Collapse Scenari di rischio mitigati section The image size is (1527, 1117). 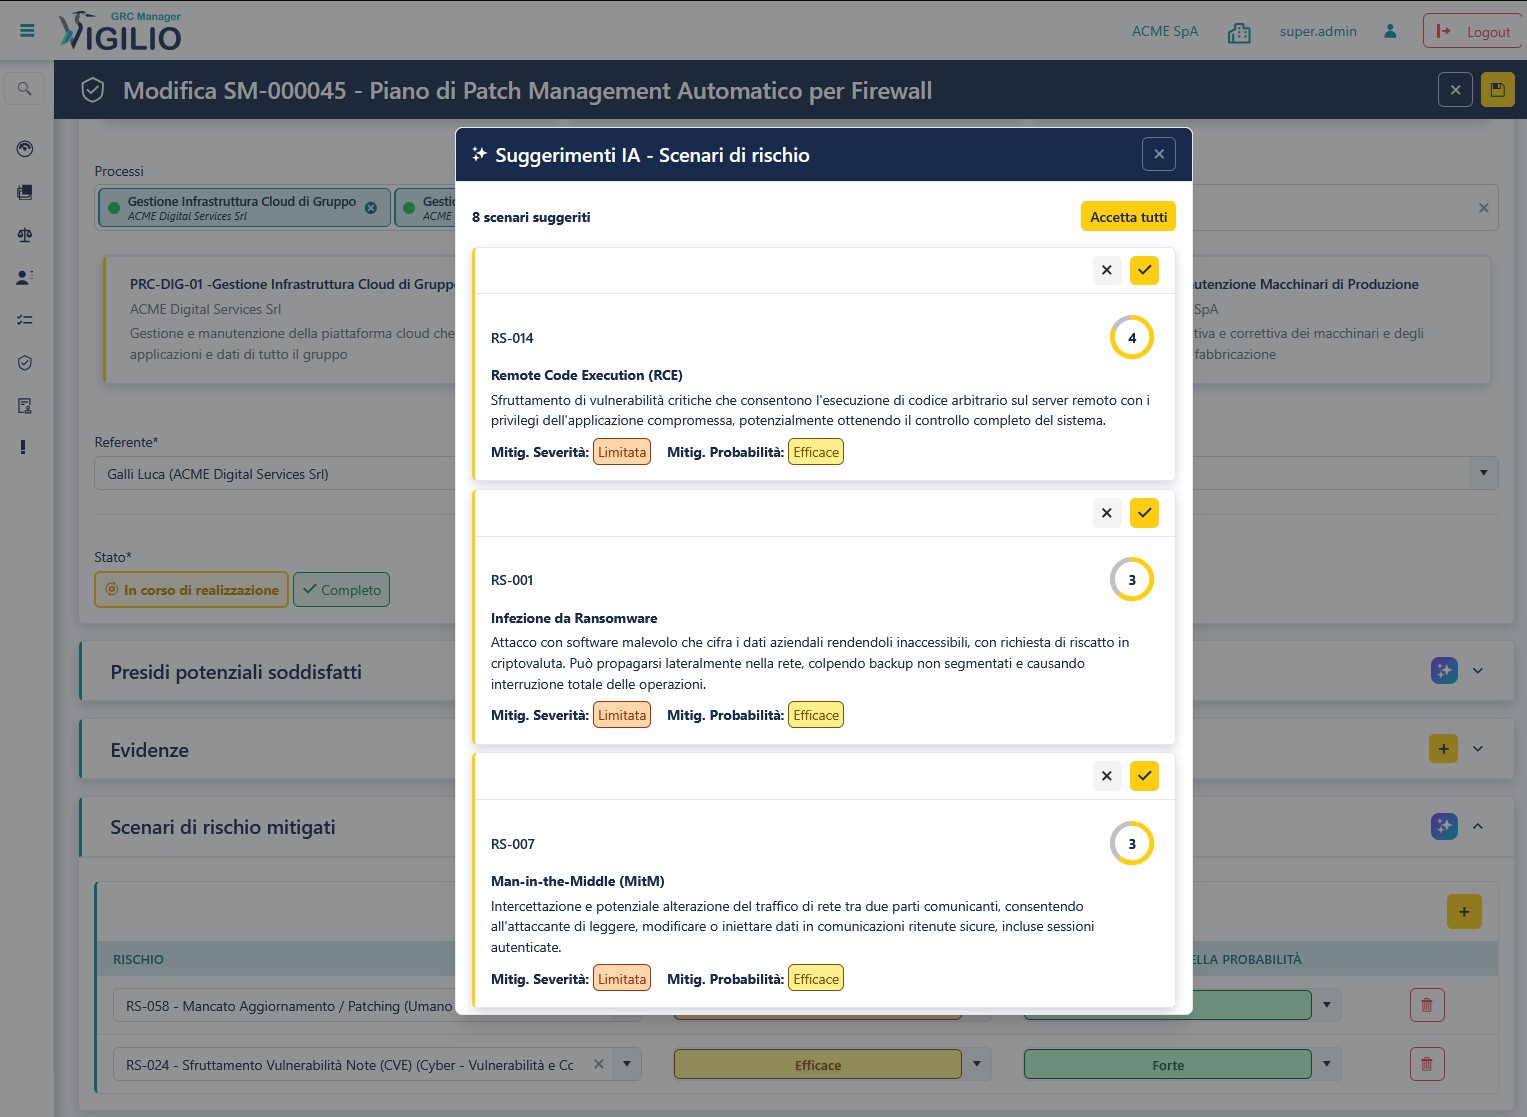coord(1478,826)
